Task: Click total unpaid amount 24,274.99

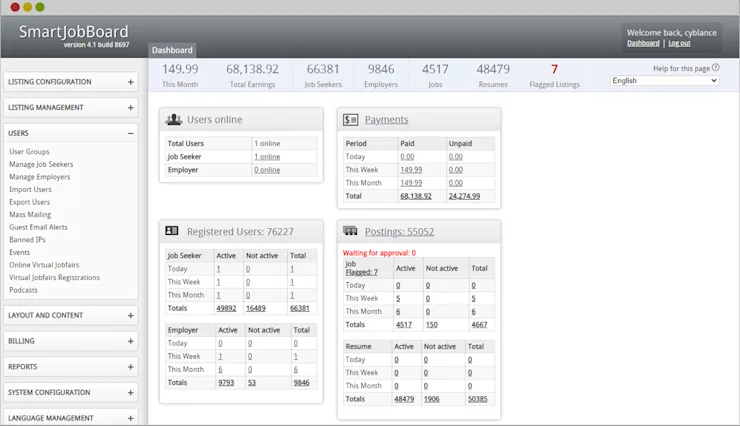Action: pyautogui.click(x=464, y=196)
